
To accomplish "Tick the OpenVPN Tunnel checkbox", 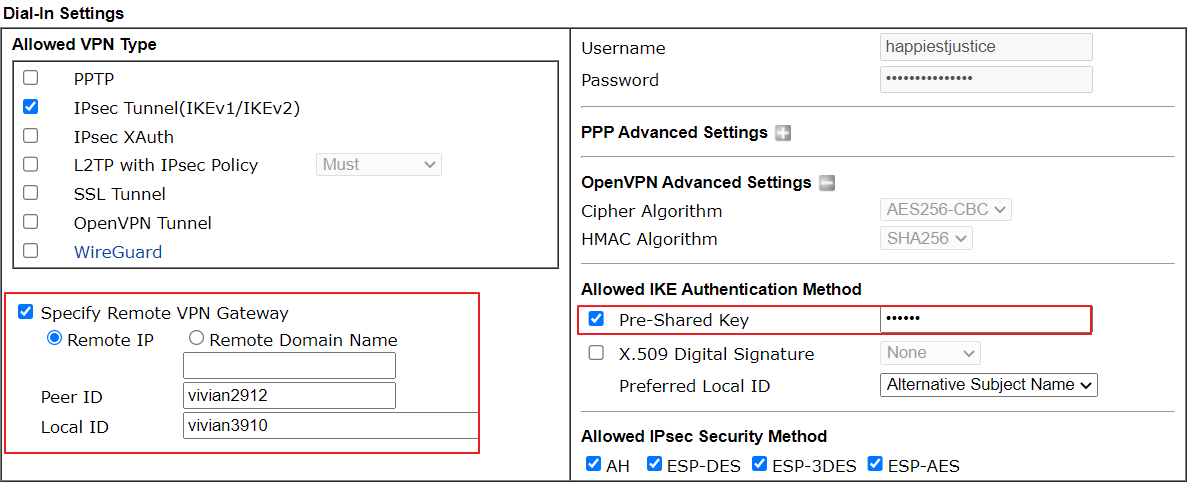I will tap(30, 222).
